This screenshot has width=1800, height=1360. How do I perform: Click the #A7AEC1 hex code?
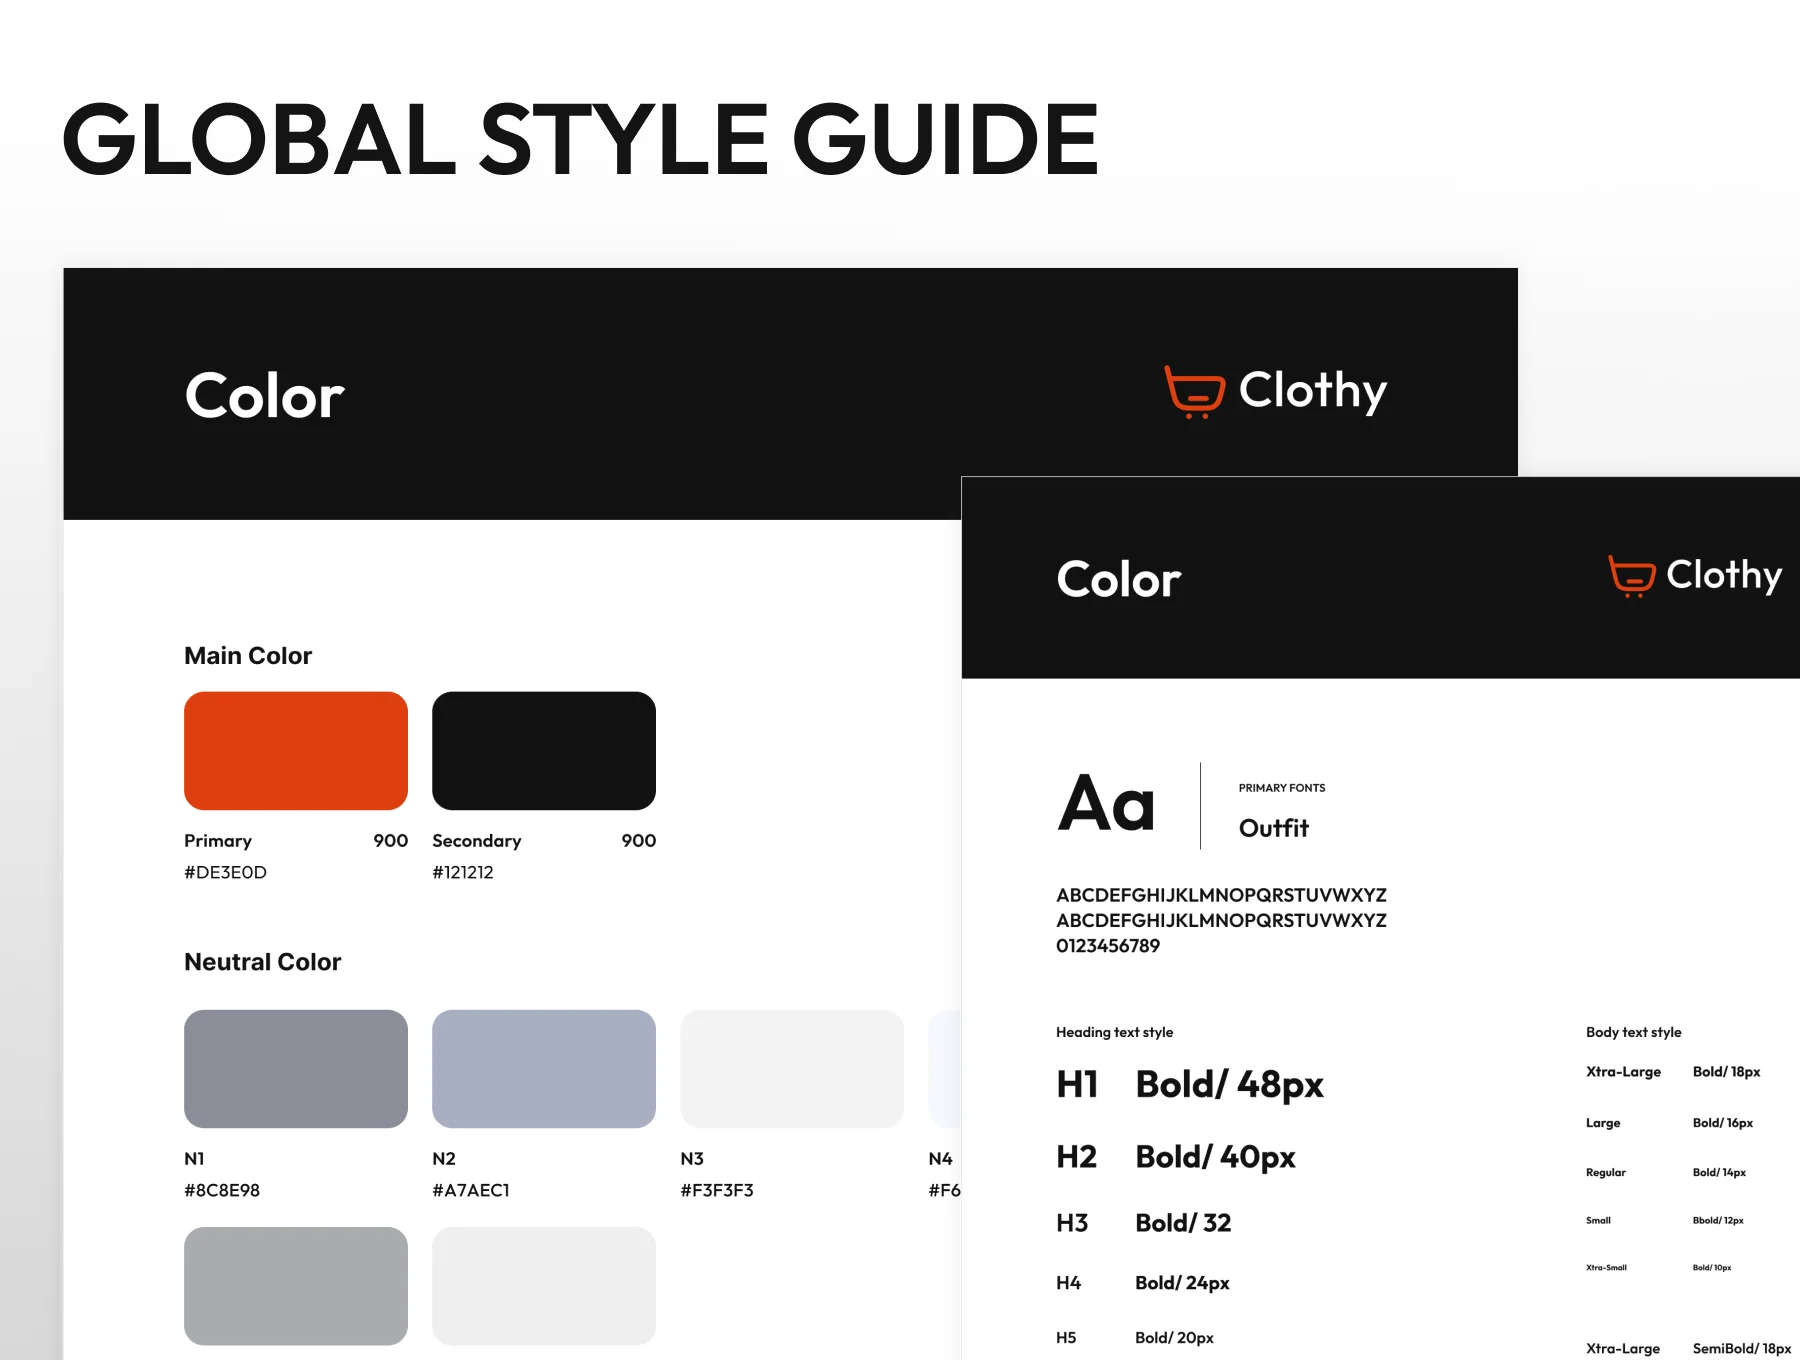pos(471,1190)
